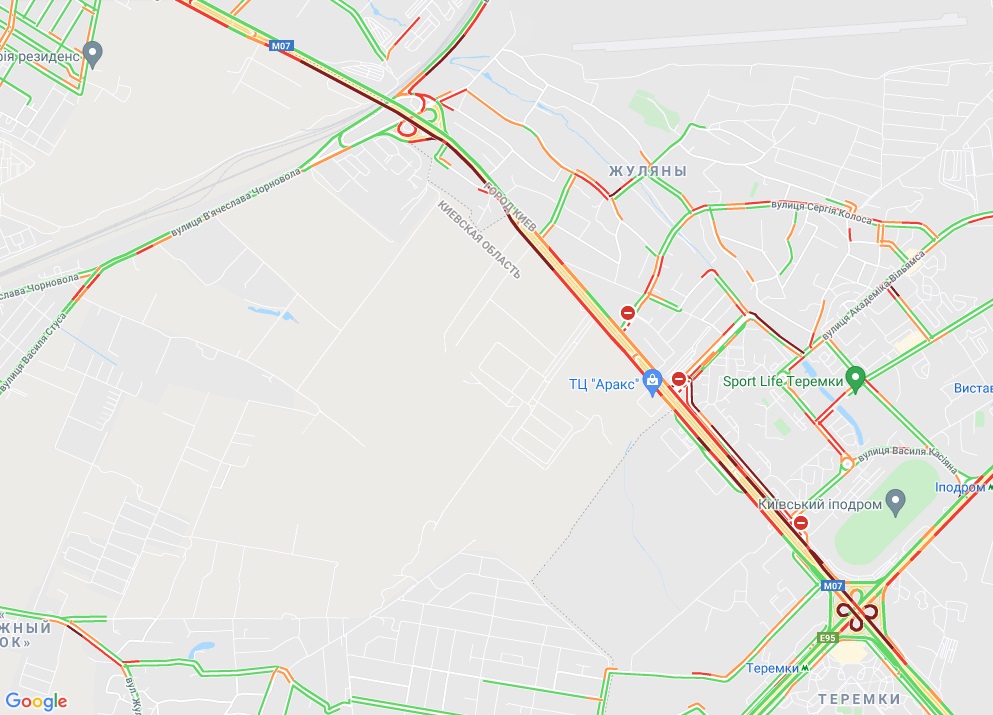Click the вулиця Сергія Колоса street label
This screenshot has height=715, width=993.
[821, 212]
